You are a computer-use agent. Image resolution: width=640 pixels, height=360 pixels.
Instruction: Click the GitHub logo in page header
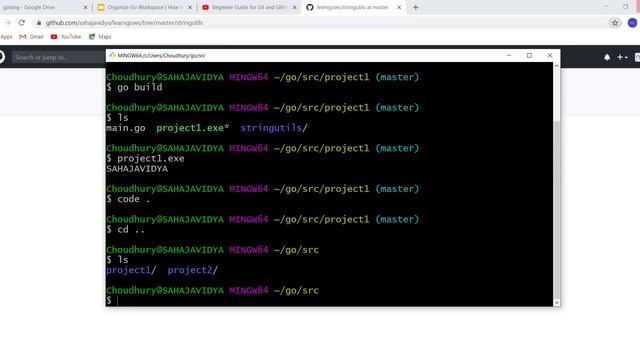[2, 57]
